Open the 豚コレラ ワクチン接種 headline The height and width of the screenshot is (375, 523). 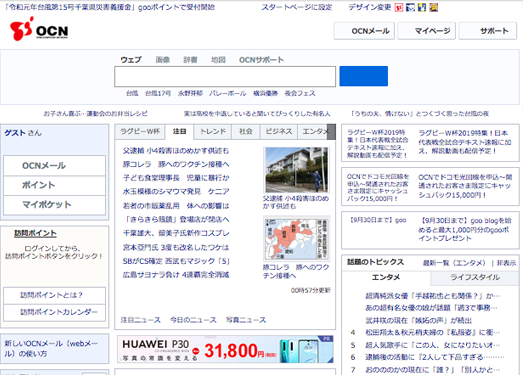coord(176,164)
